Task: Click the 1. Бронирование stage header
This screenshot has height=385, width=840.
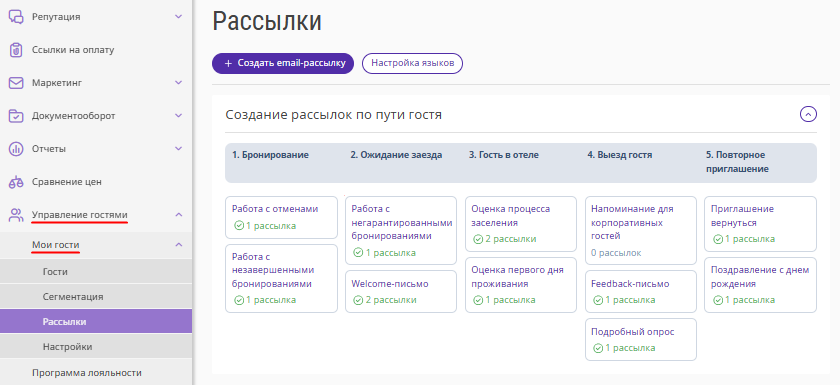Action: pos(270,155)
